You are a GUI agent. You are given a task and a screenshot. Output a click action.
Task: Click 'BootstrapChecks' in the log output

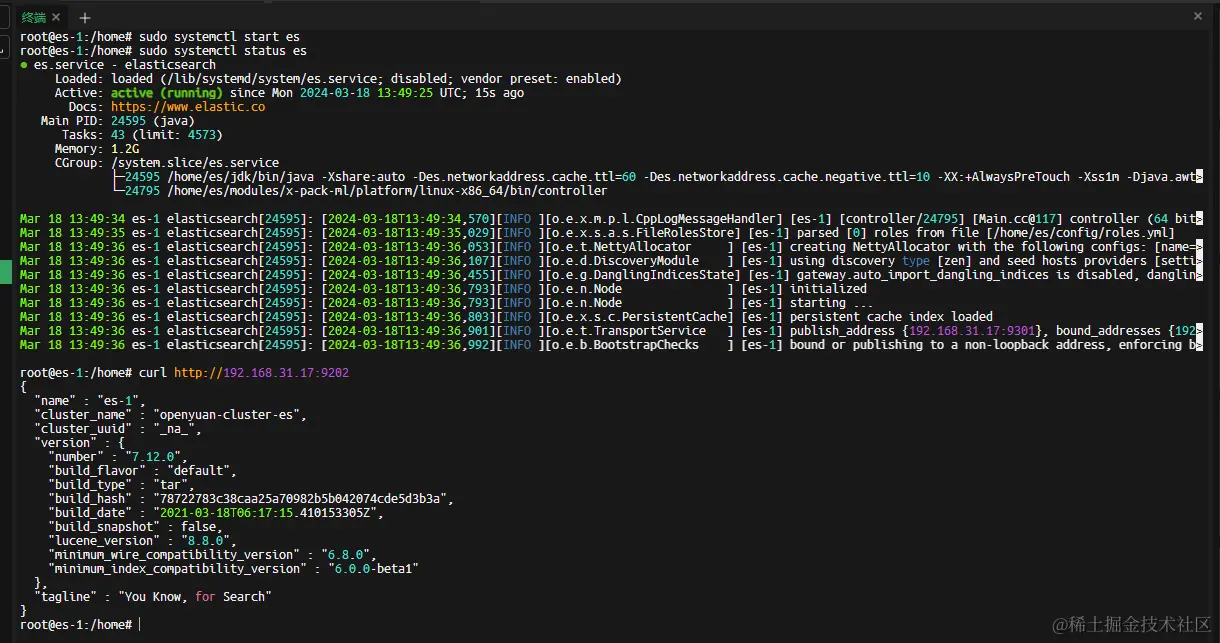(646, 344)
